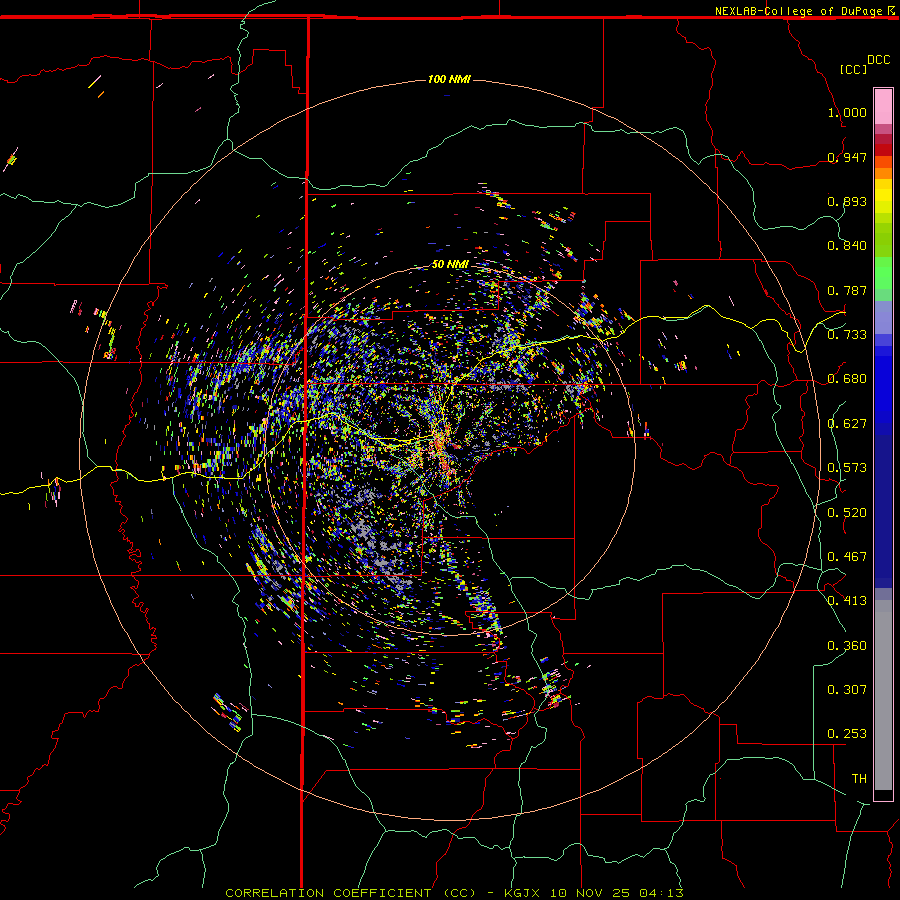Click the 0.307 color scale value
The image size is (900, 900).
847,690
